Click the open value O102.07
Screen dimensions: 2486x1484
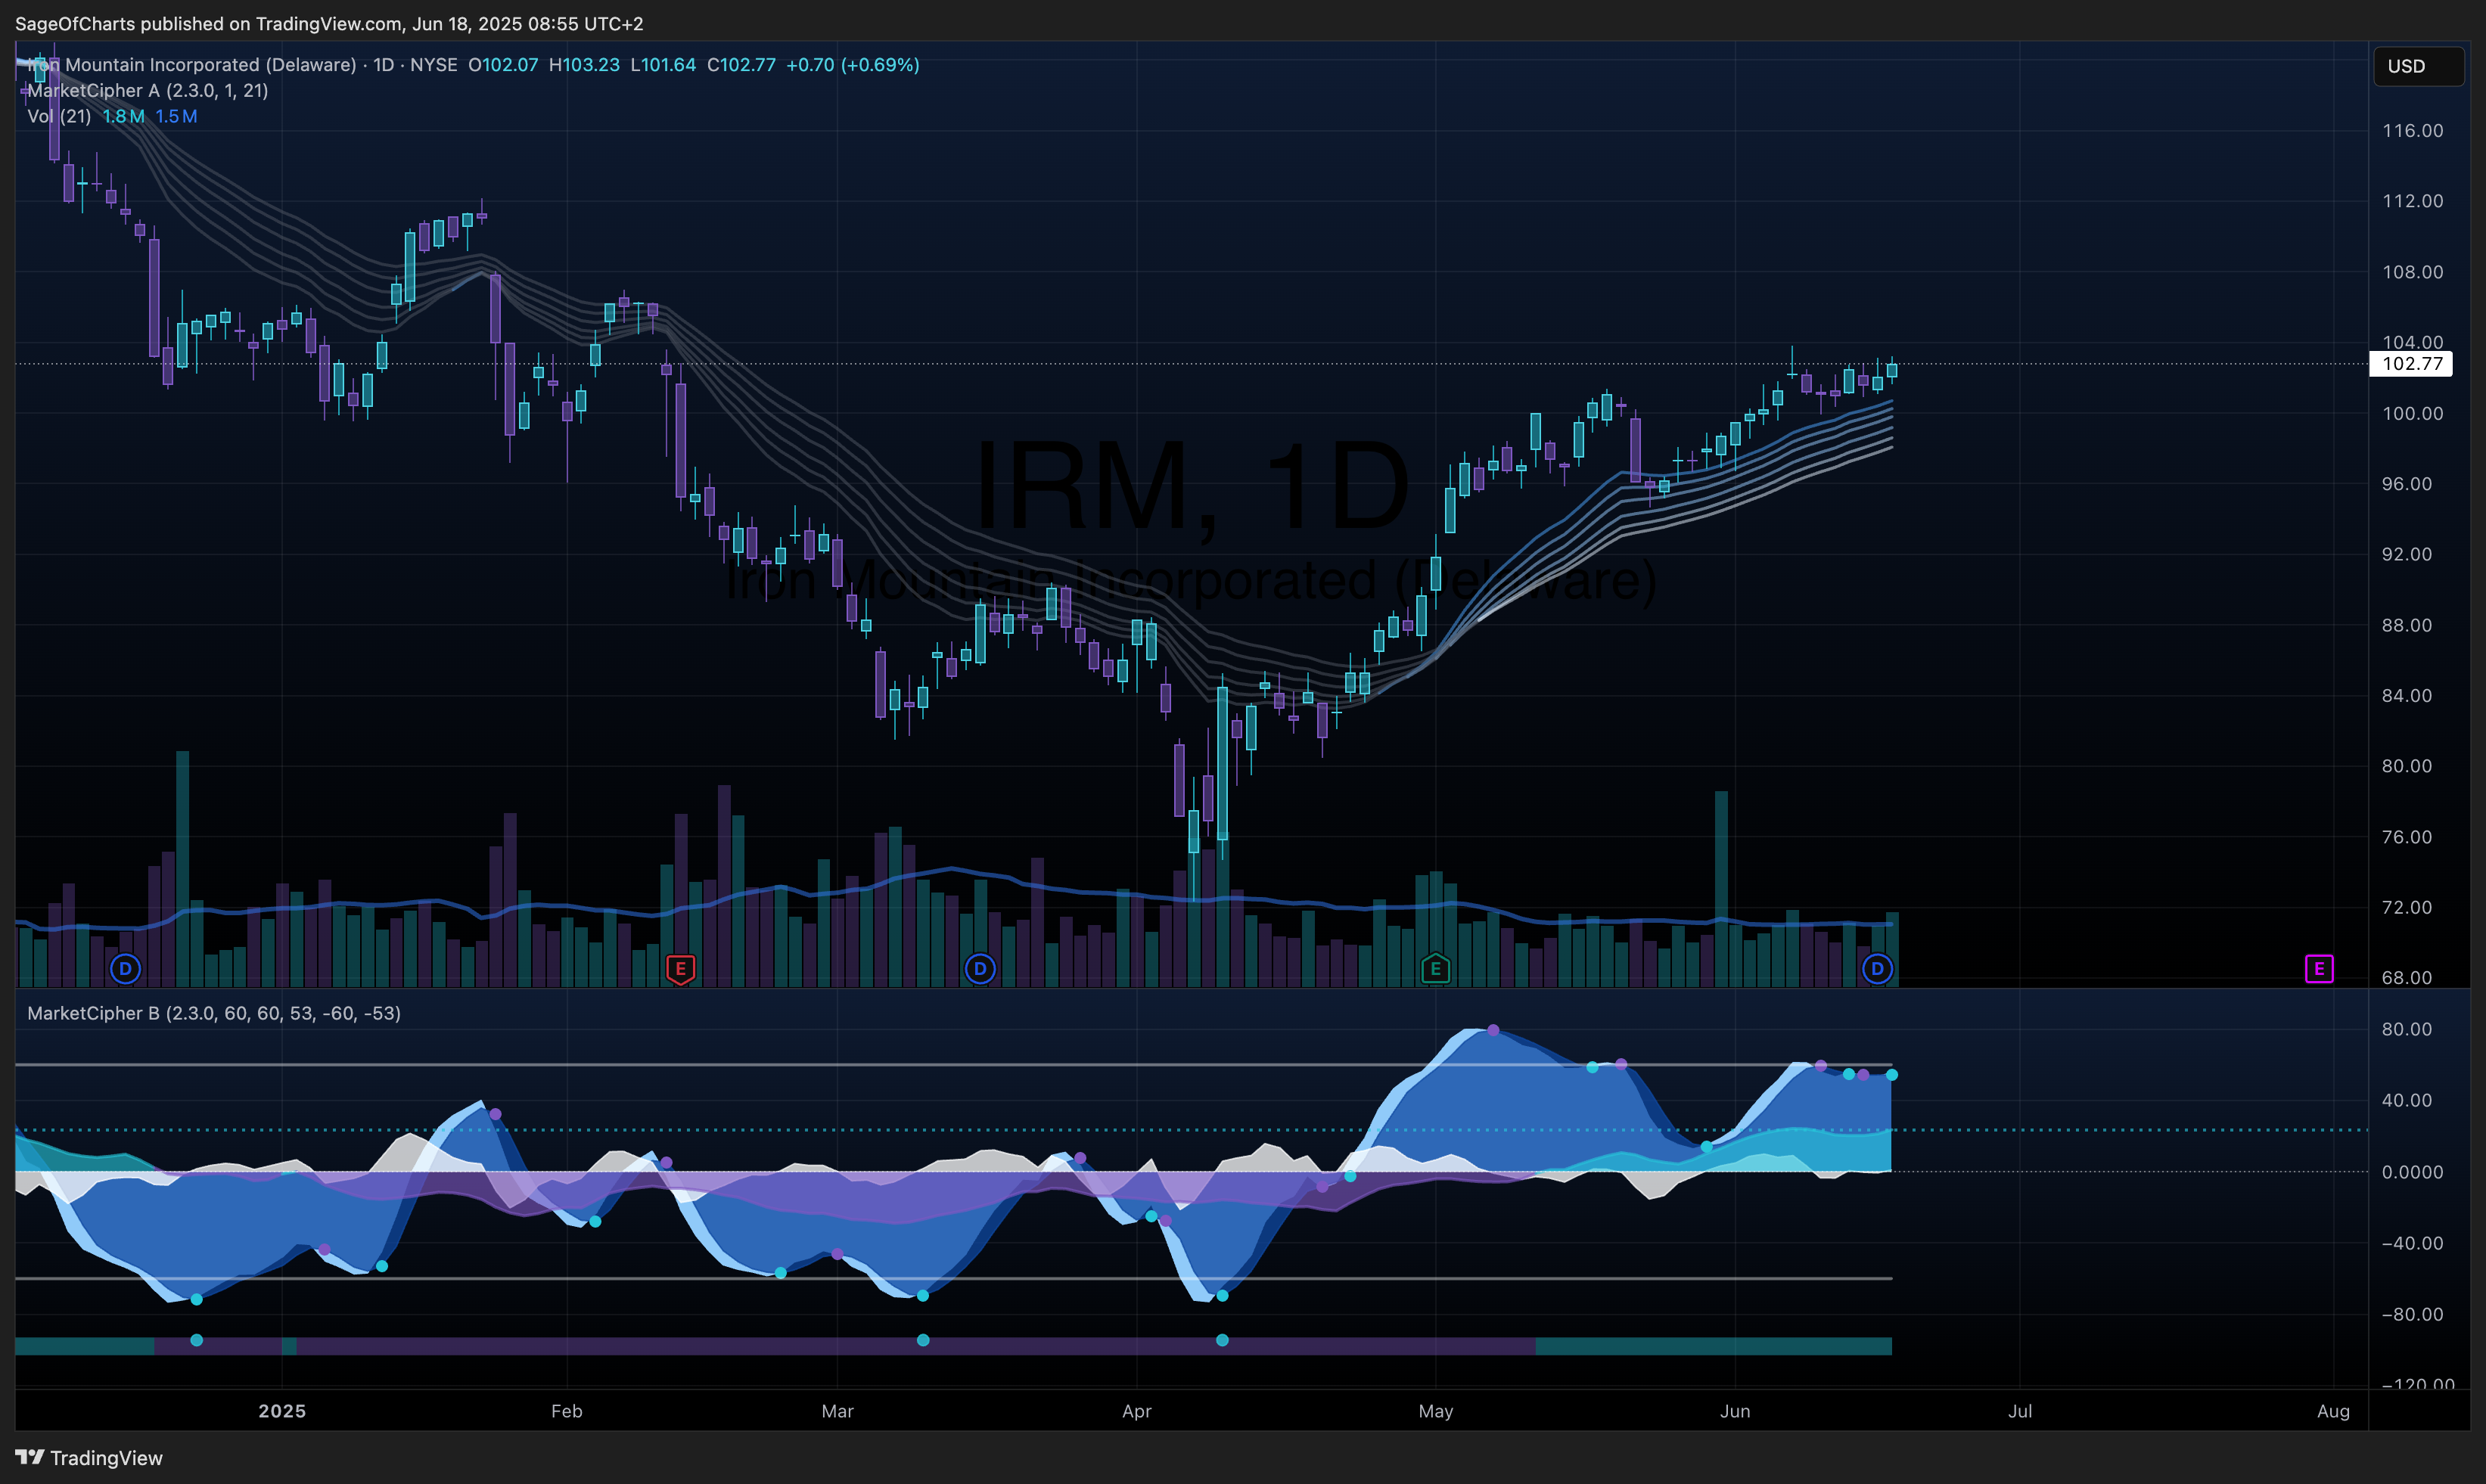pos(503,65)
